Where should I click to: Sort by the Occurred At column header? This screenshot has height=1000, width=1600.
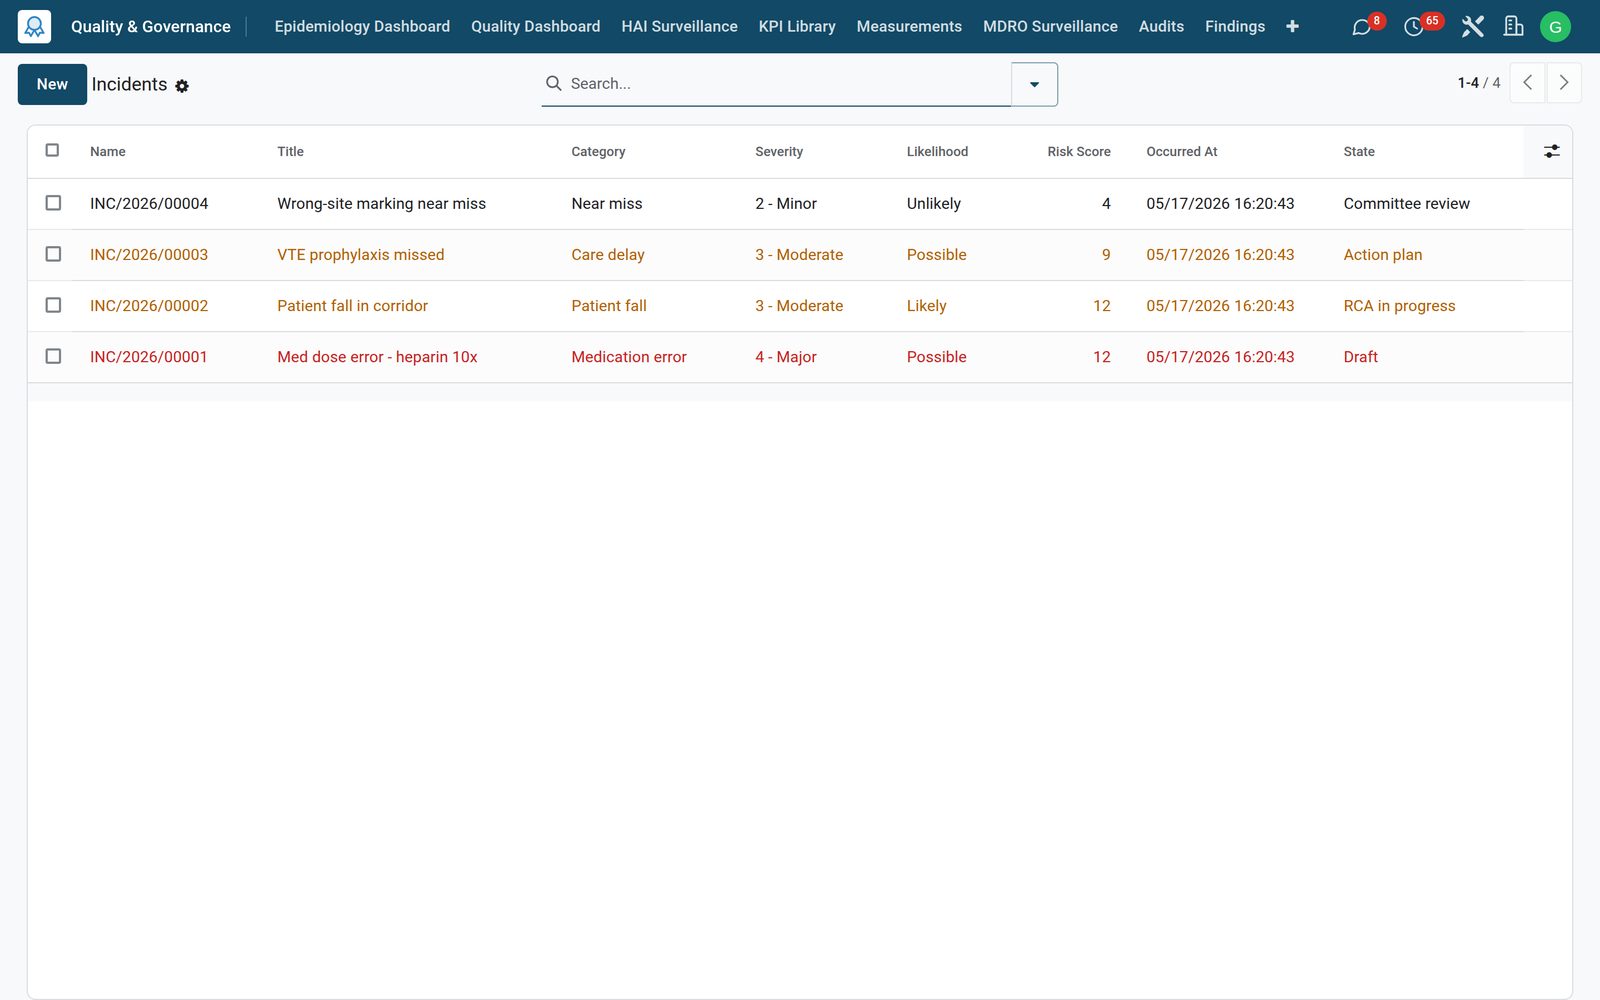click(x=1182, y=152)
